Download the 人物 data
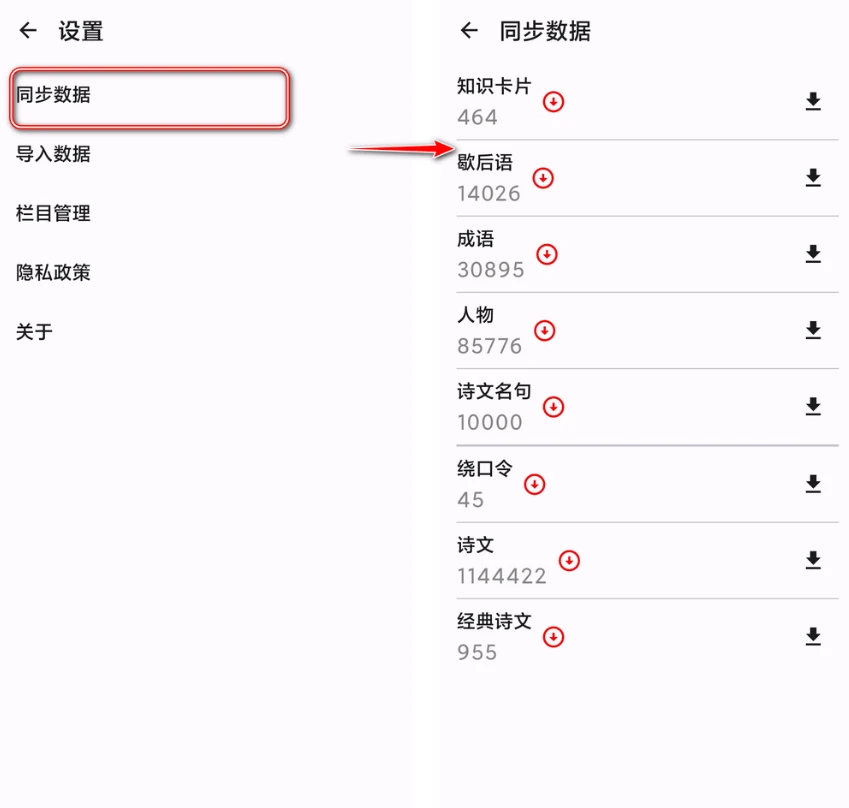Screen dimensions: 849x808 [x=813, y=330]
